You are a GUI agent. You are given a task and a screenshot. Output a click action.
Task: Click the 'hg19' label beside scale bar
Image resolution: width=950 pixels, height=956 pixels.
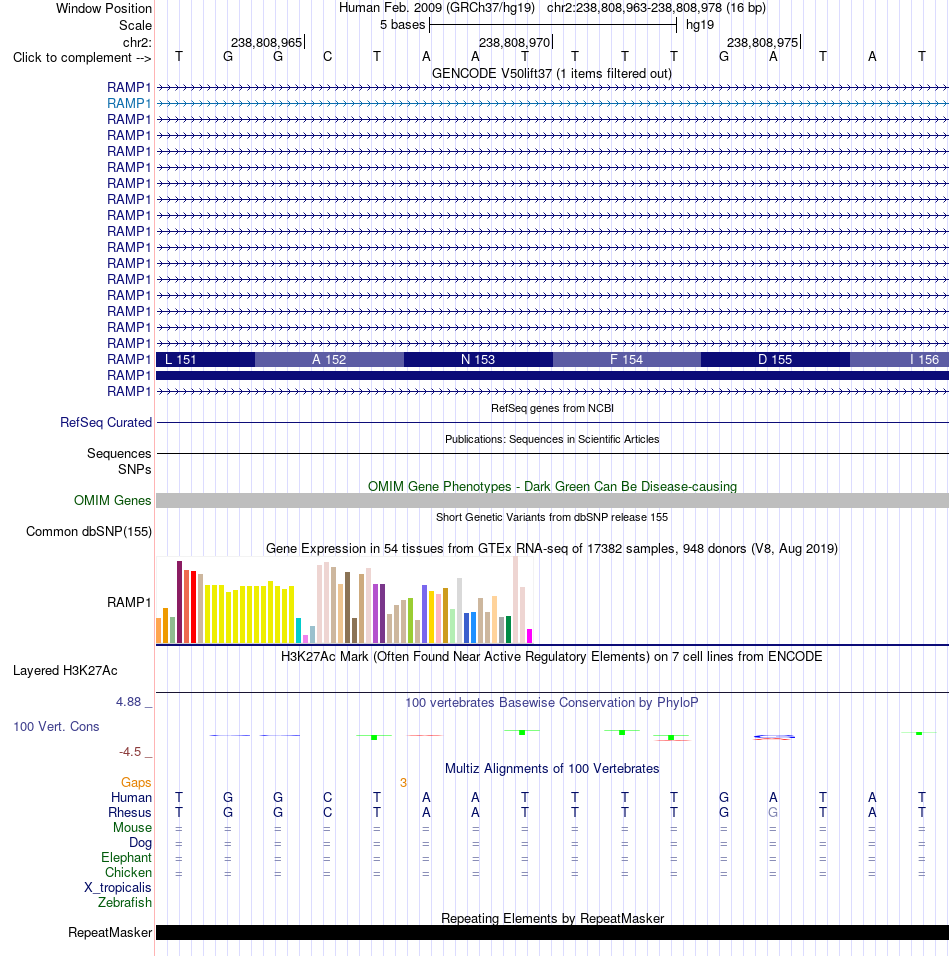pos(700,25)
